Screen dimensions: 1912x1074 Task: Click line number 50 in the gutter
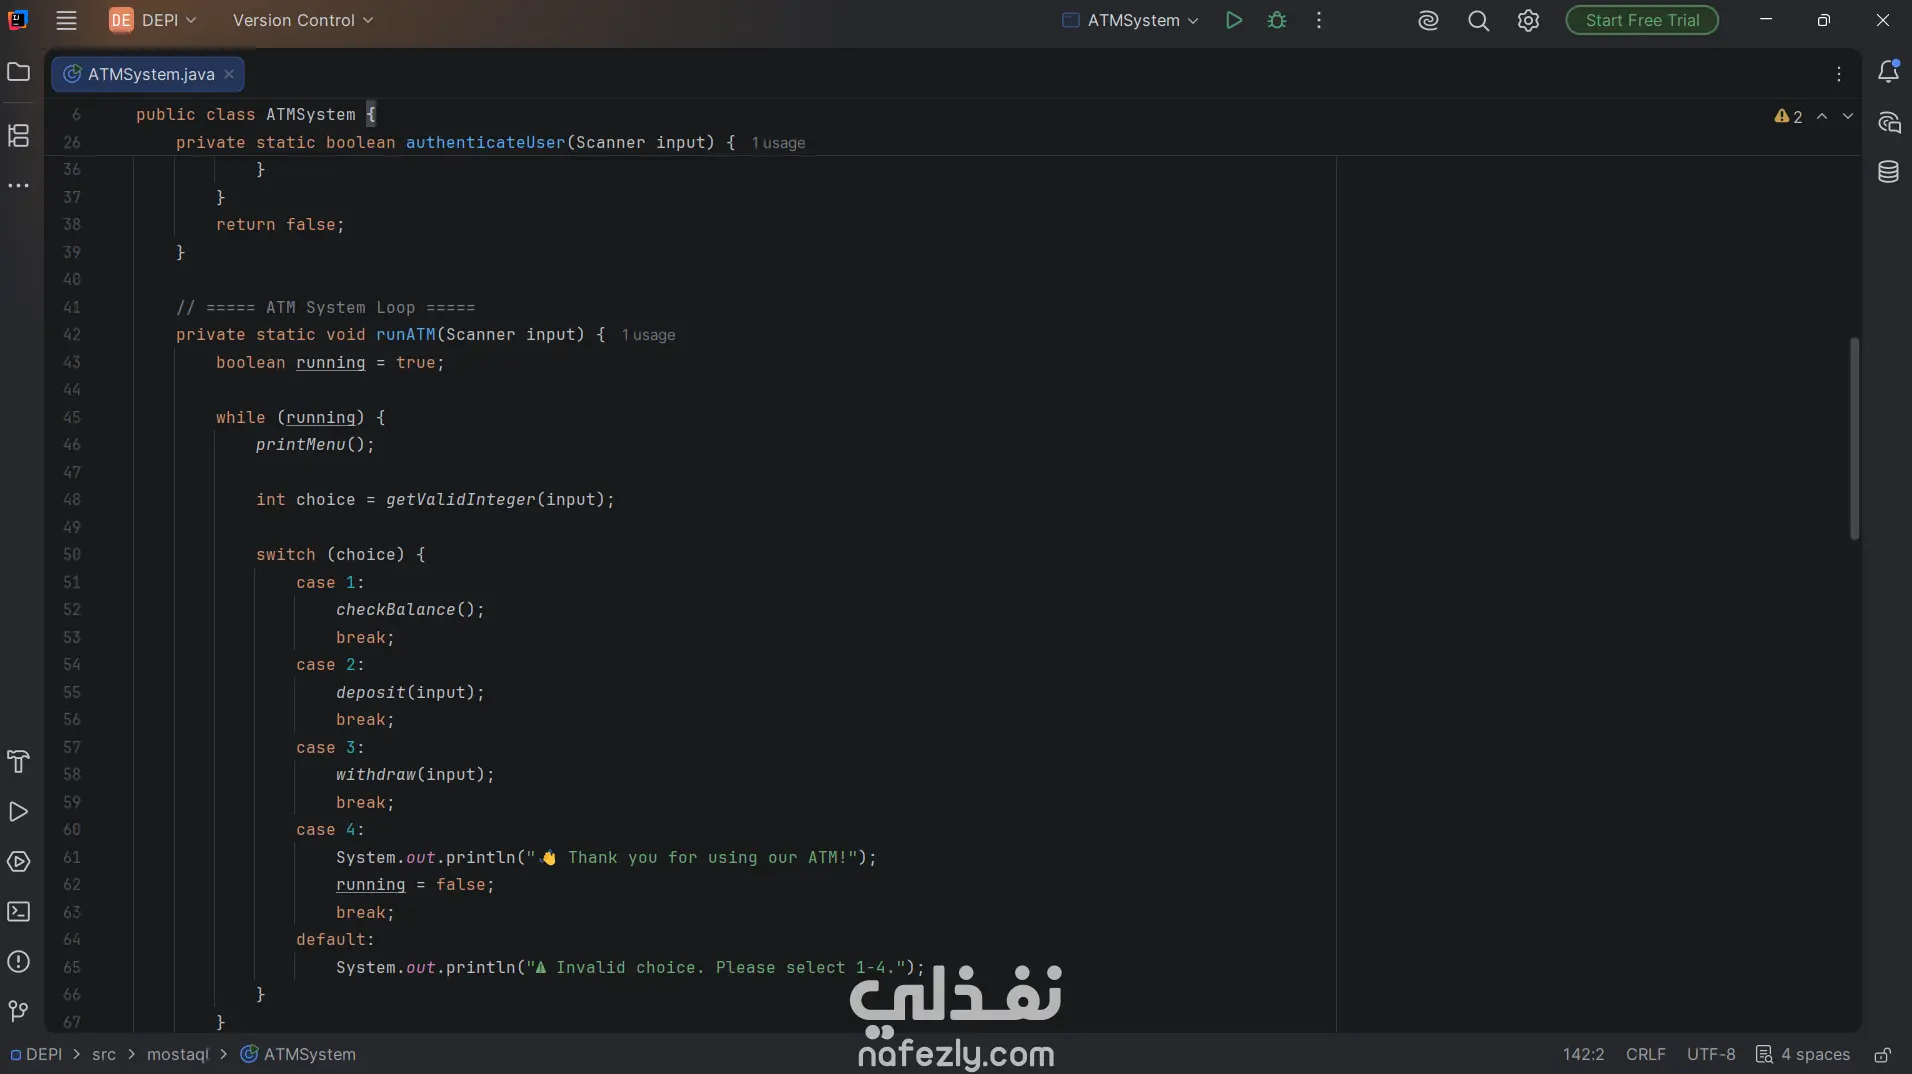coord(72,555)
